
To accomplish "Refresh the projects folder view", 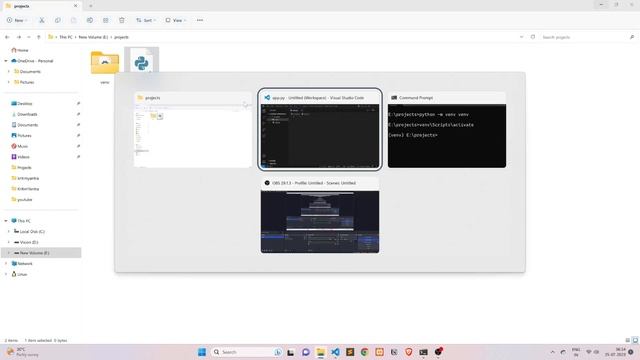I will (533, 37).
